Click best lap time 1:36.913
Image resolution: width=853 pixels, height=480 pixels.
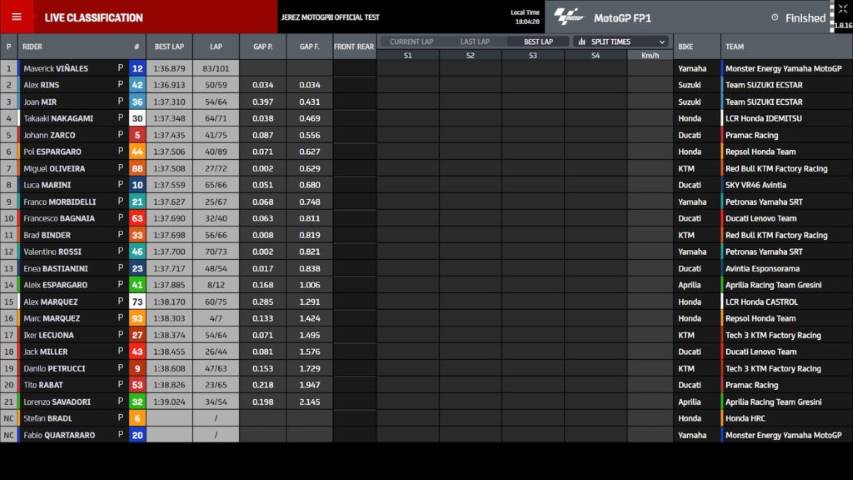pyautogui.click(x=169, y=85)
